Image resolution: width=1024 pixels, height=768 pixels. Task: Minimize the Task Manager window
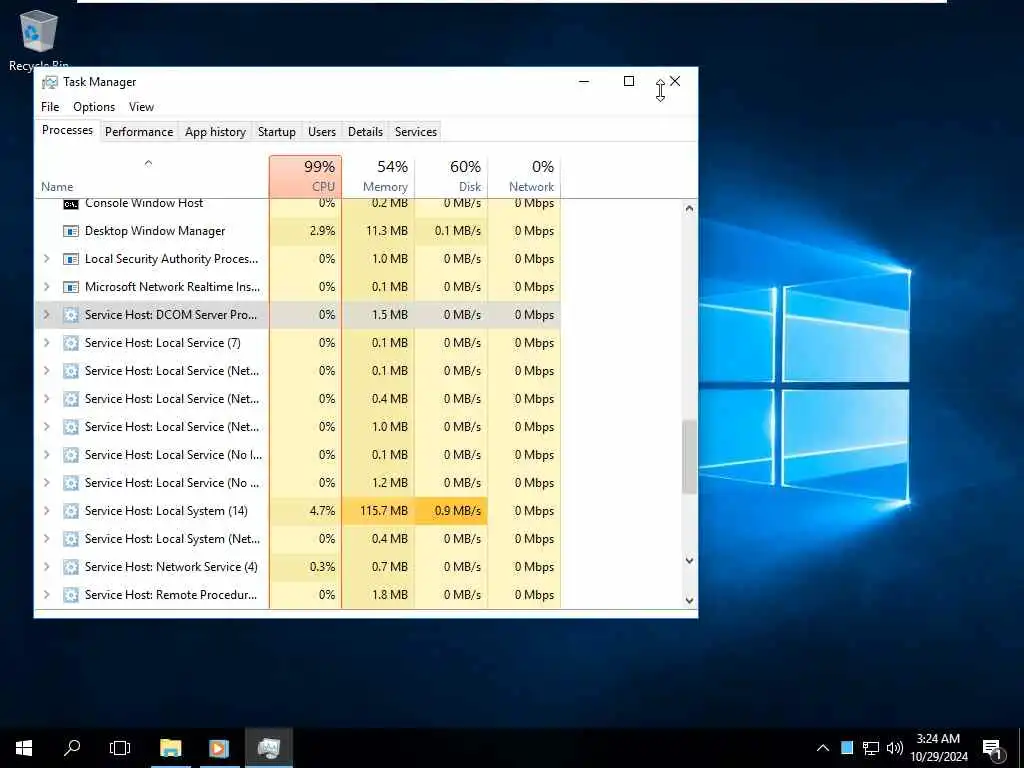(584, 82)
